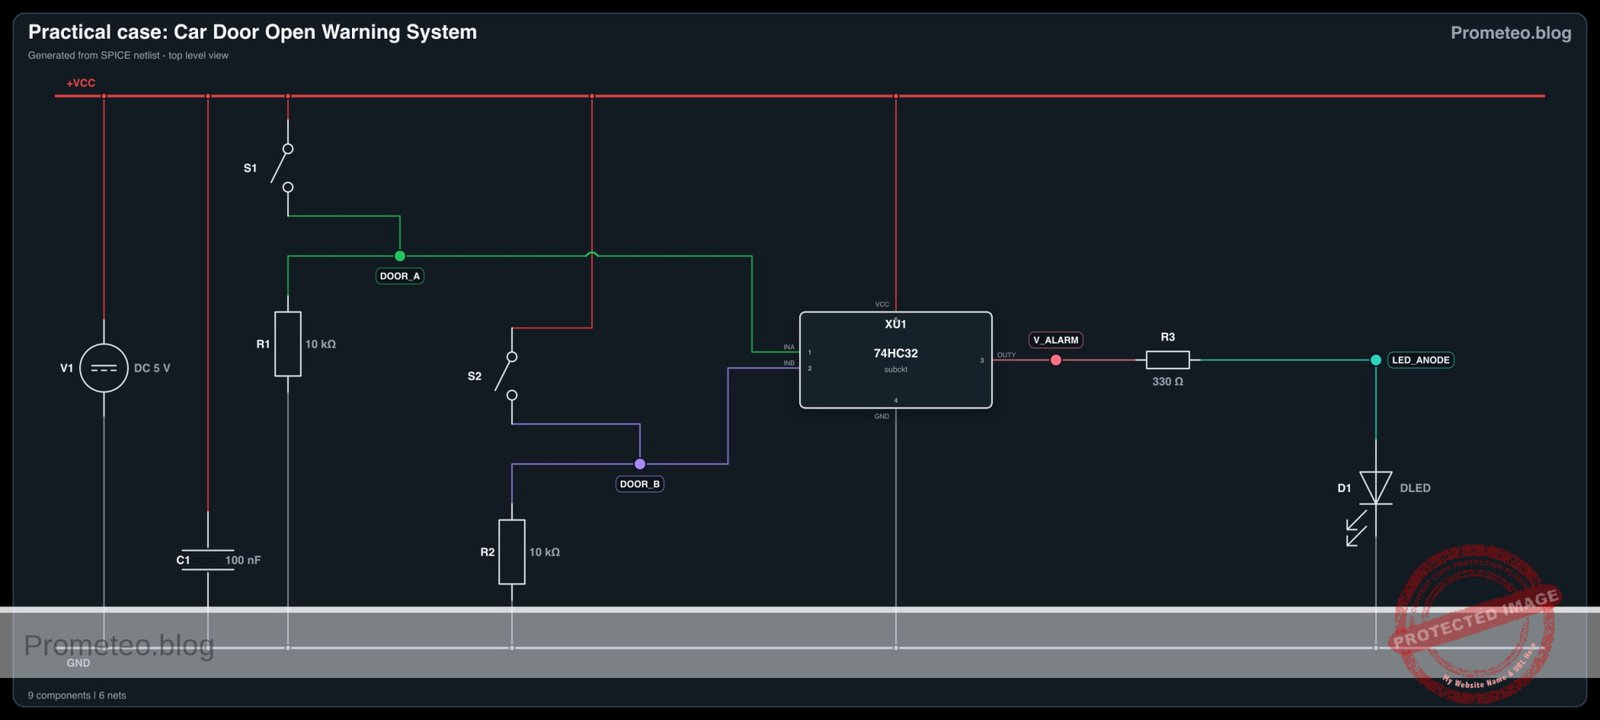Click the 'subckt' text inside the chip
The image size is (1600, 720).
point(896,370)
